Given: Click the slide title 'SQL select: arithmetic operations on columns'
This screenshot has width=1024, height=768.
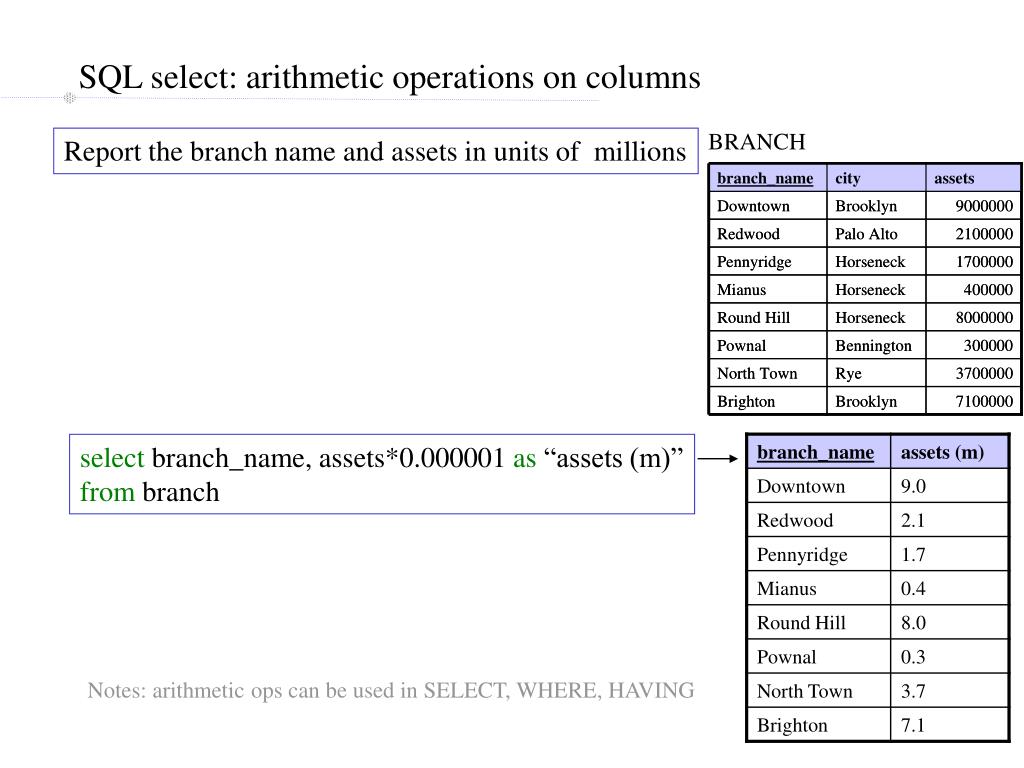Looking at the screenshot, I should (x=389, y=78).
